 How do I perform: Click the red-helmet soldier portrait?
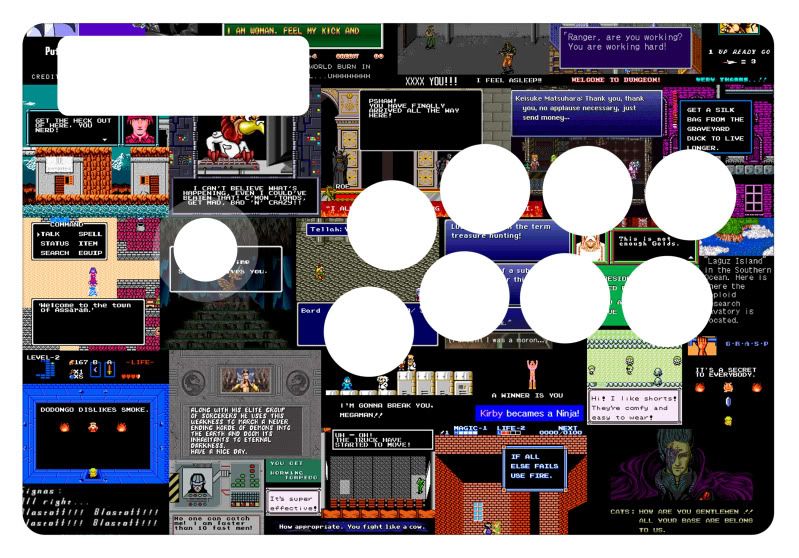click(139, 129)
